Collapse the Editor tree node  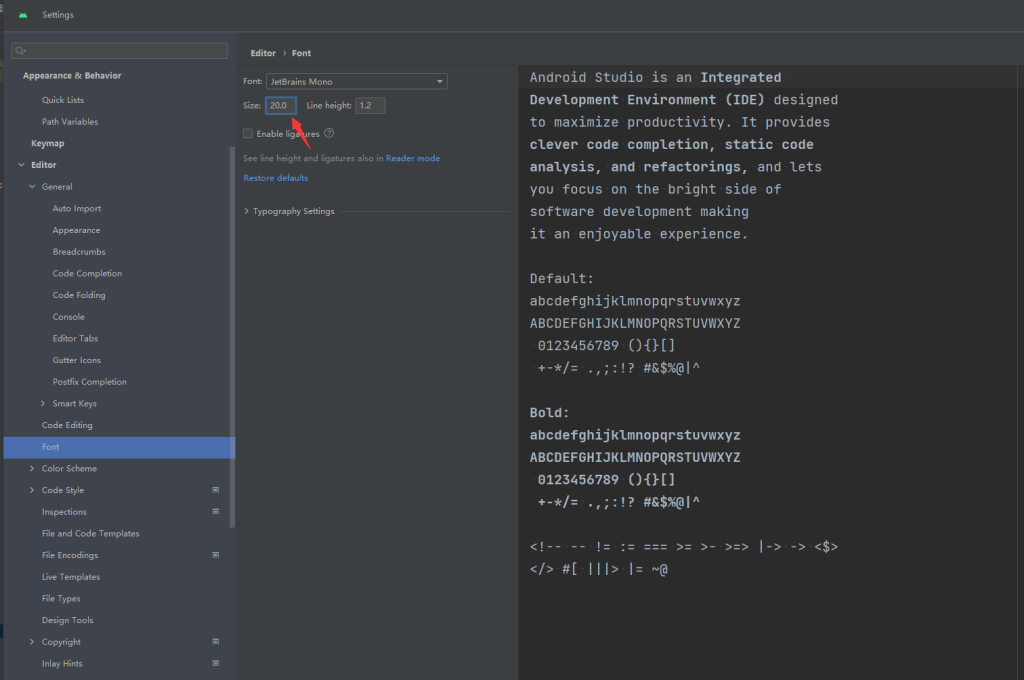click(x=22, y=165)
